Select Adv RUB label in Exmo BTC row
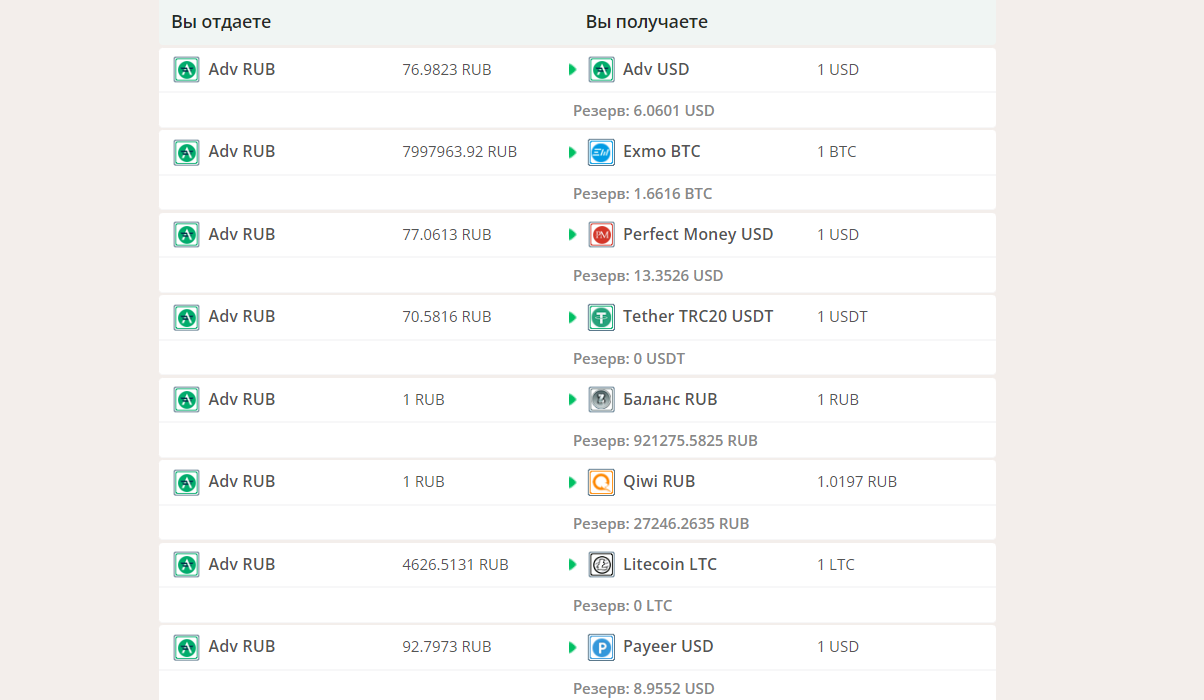The image size is (1204, 700). coord(242,152)
